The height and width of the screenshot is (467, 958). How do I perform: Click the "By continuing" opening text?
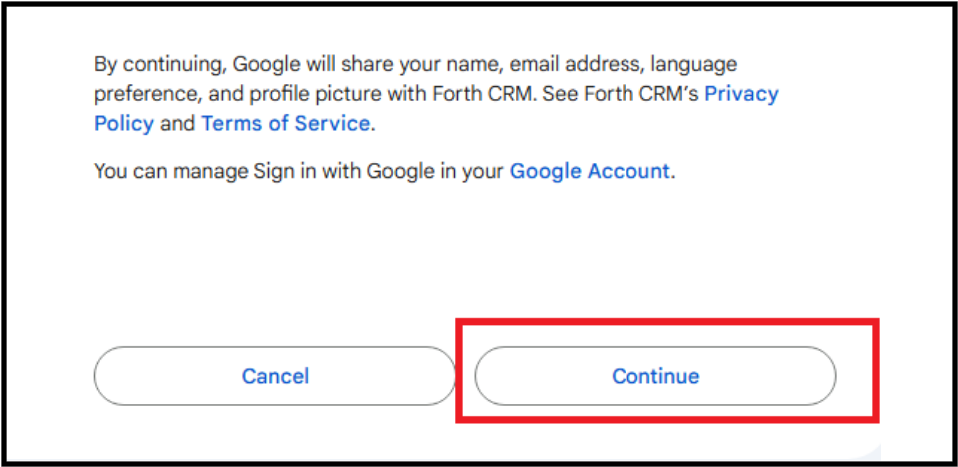tap(158, 65)
